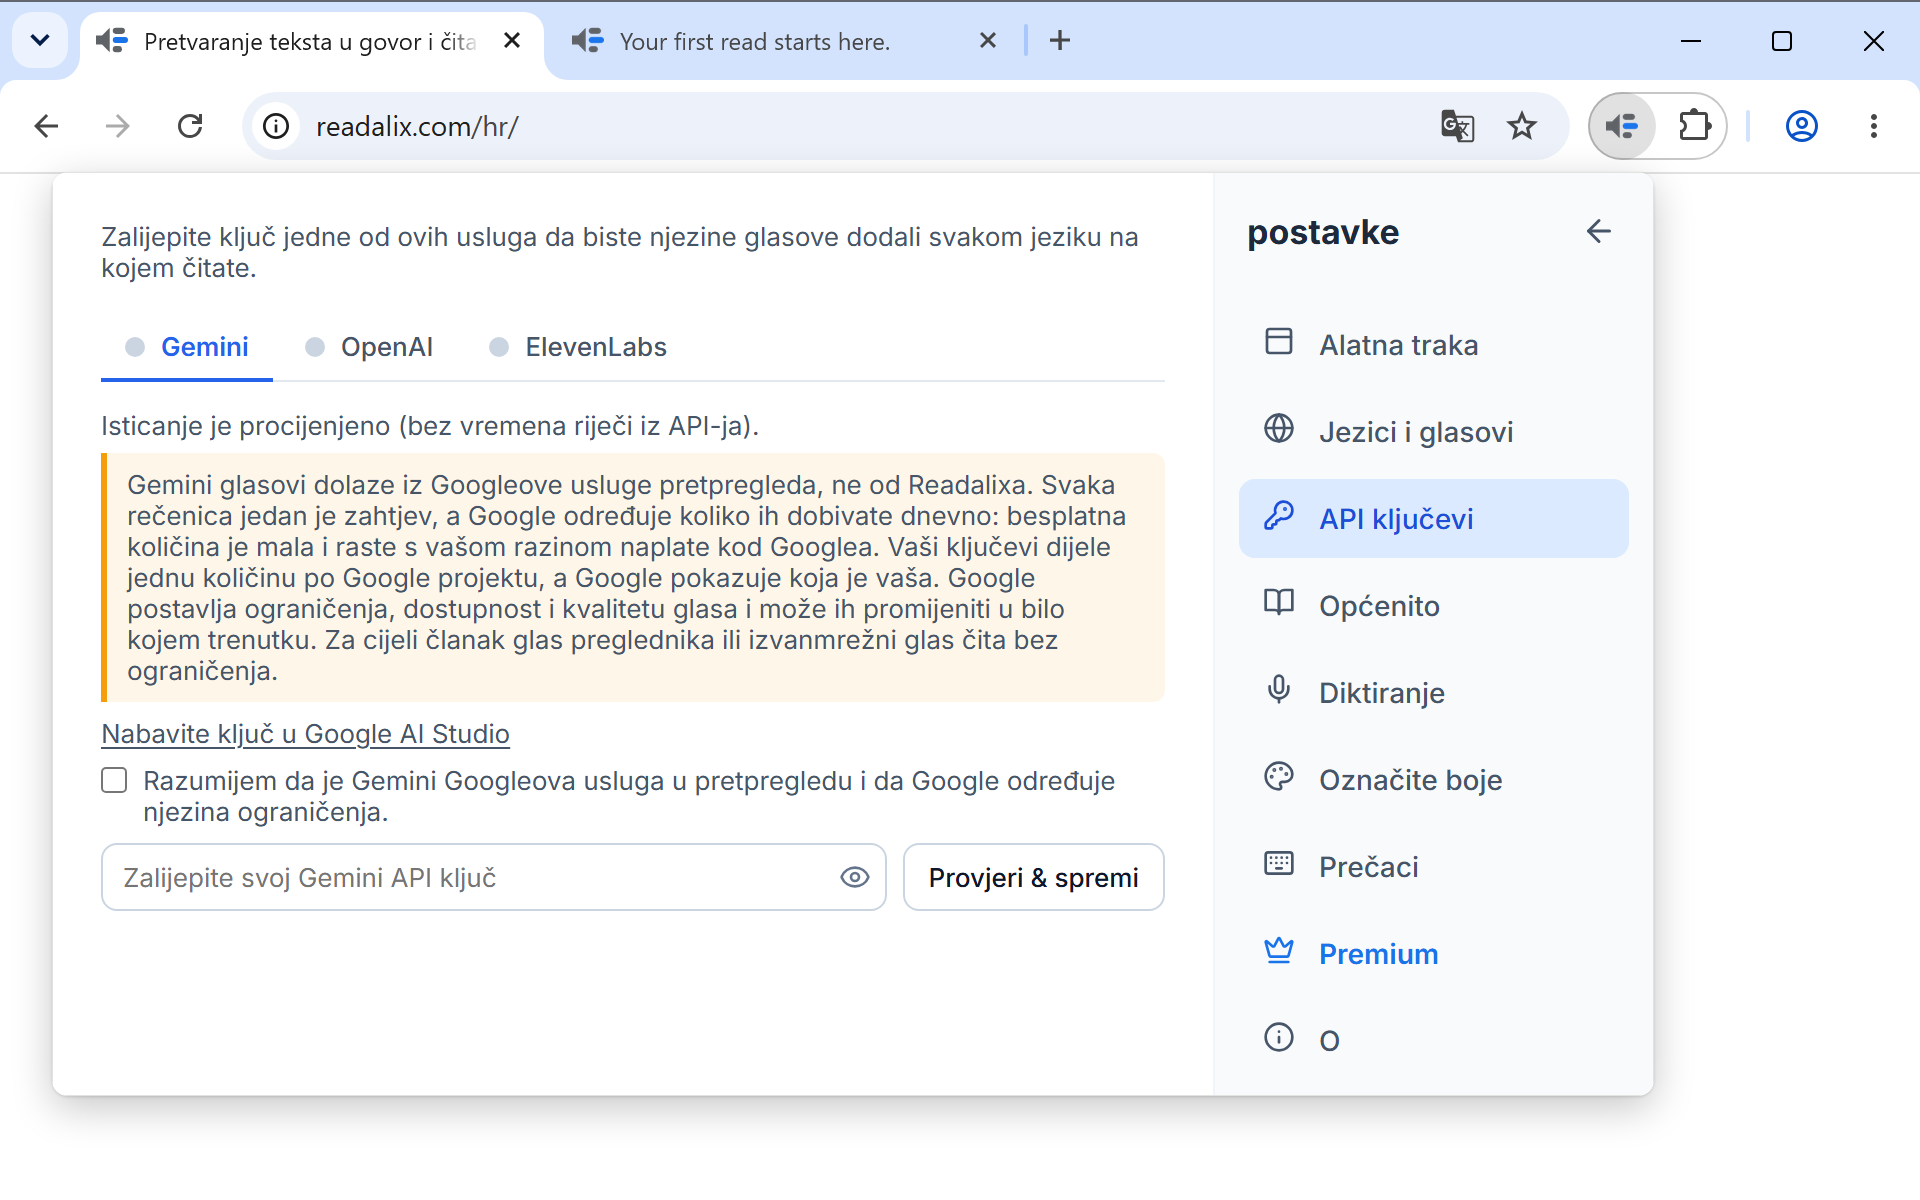Tick the Razumijem Gemini consent checkbox

click(114, 780)
